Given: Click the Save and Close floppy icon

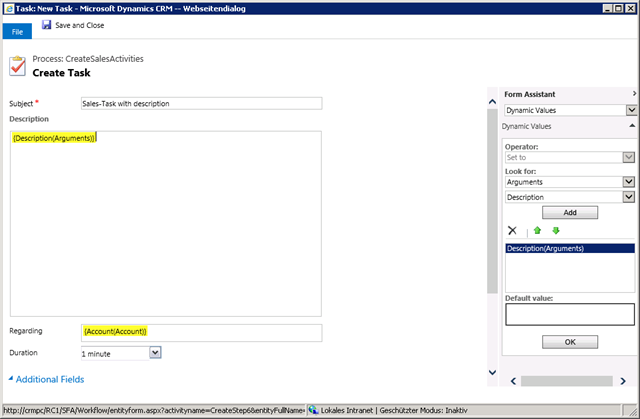Looking at the screenshot, I should tap(47, 25).
